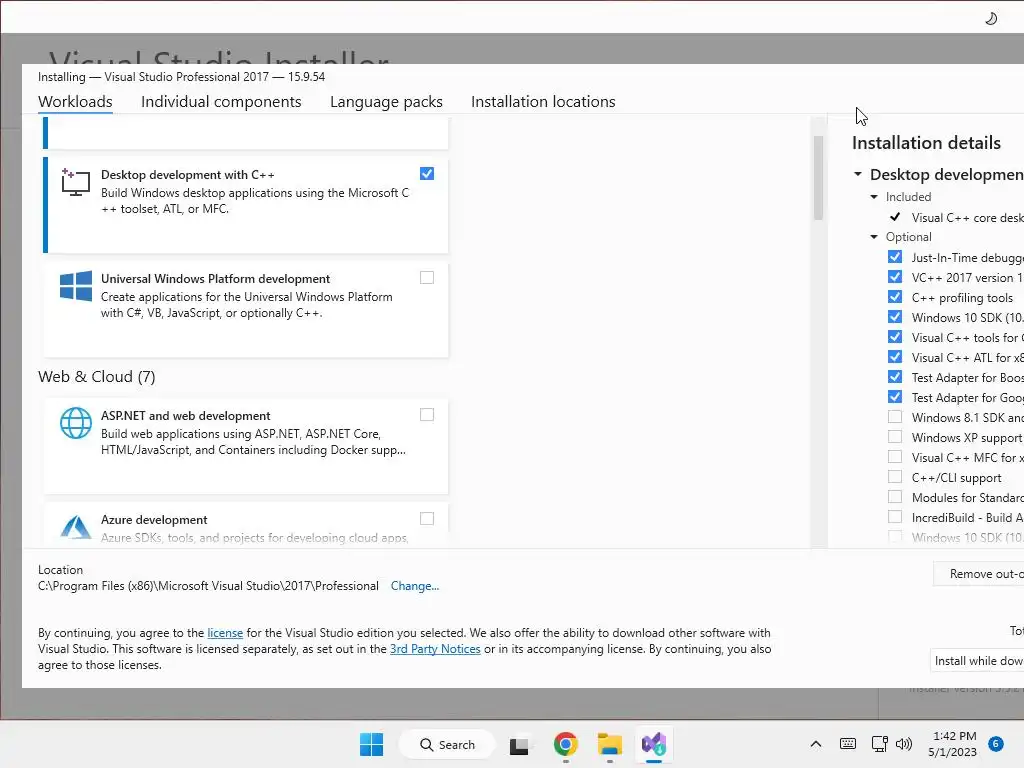Click the volume speaker tray icon
The height and width of the screenshot is (768, 1024).
(x=904, y=744)
